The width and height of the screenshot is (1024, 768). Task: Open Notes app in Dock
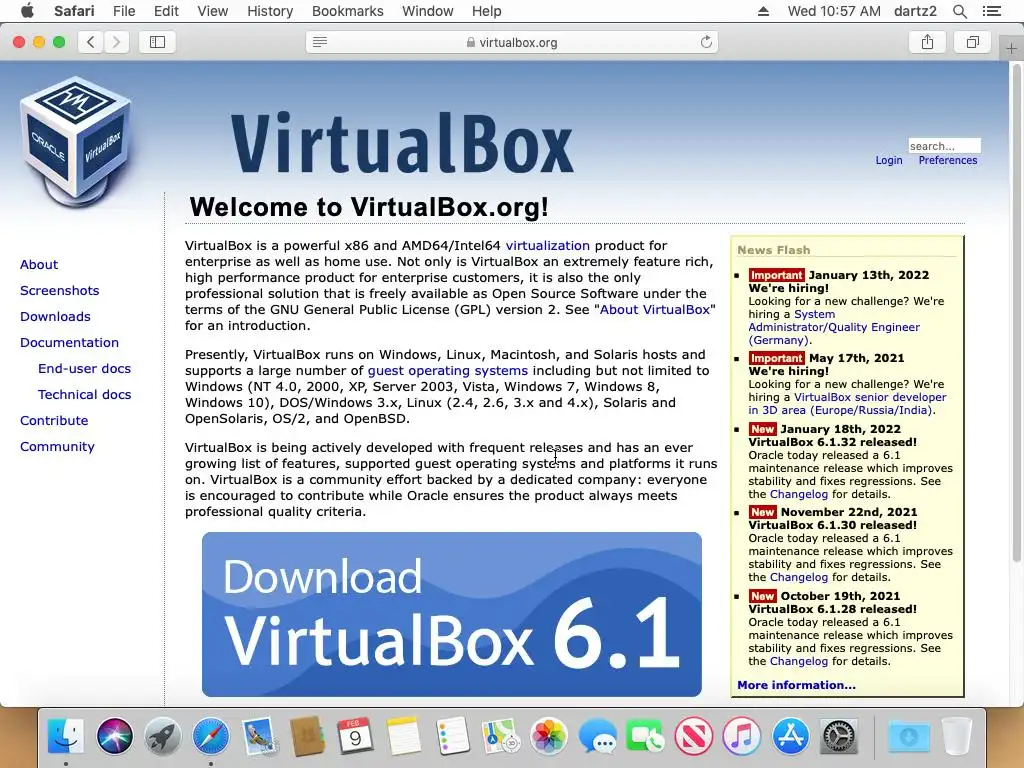click(x=404, y=736)
